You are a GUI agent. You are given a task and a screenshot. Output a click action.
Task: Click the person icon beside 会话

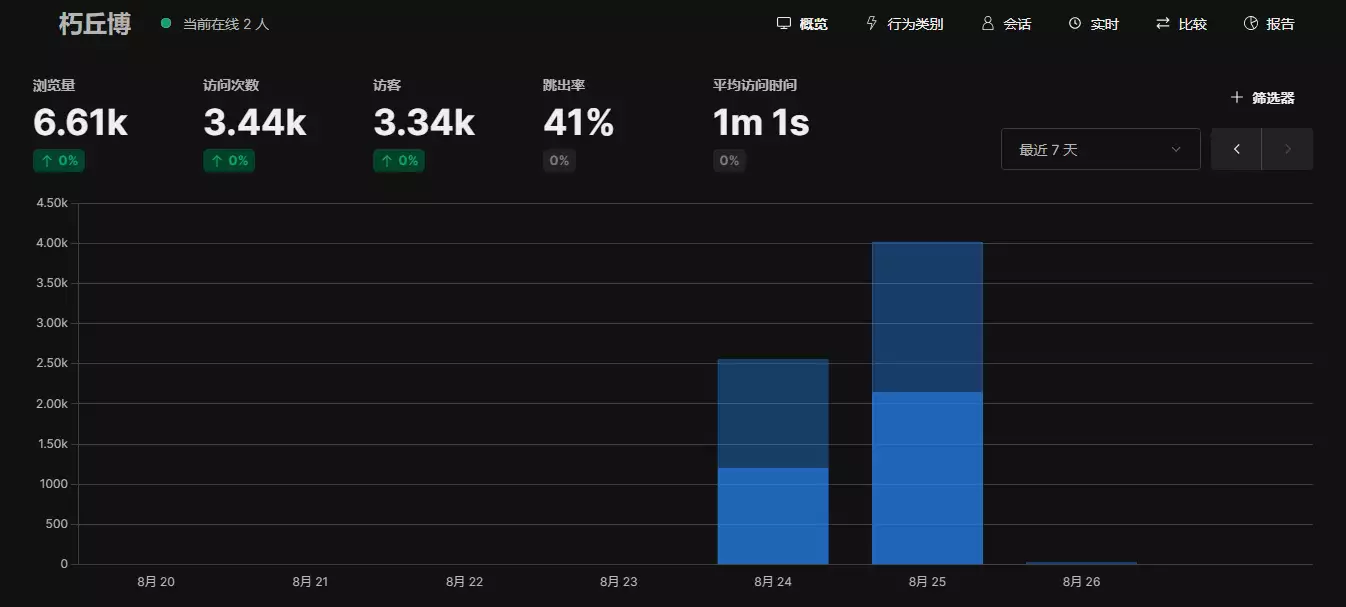point(988,23)
